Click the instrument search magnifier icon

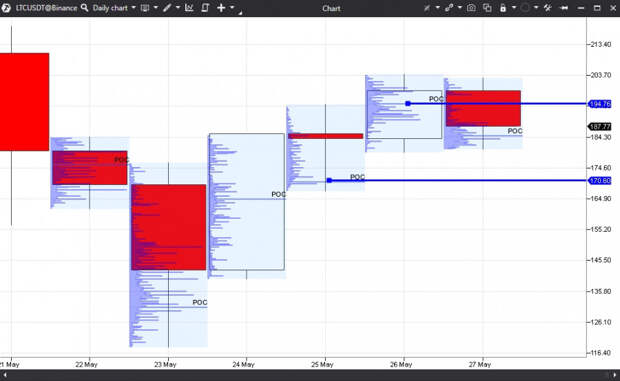pyautogui.click(x=84, y=8)
